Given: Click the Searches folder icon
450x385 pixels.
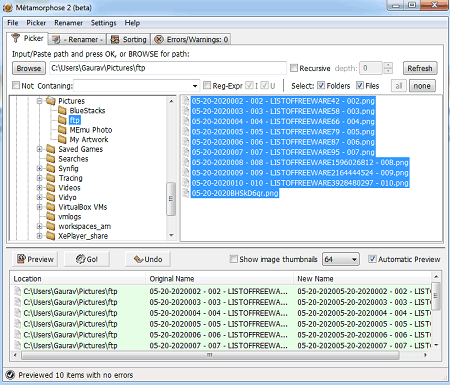Looking at the screenshot, I should point(51,159).
